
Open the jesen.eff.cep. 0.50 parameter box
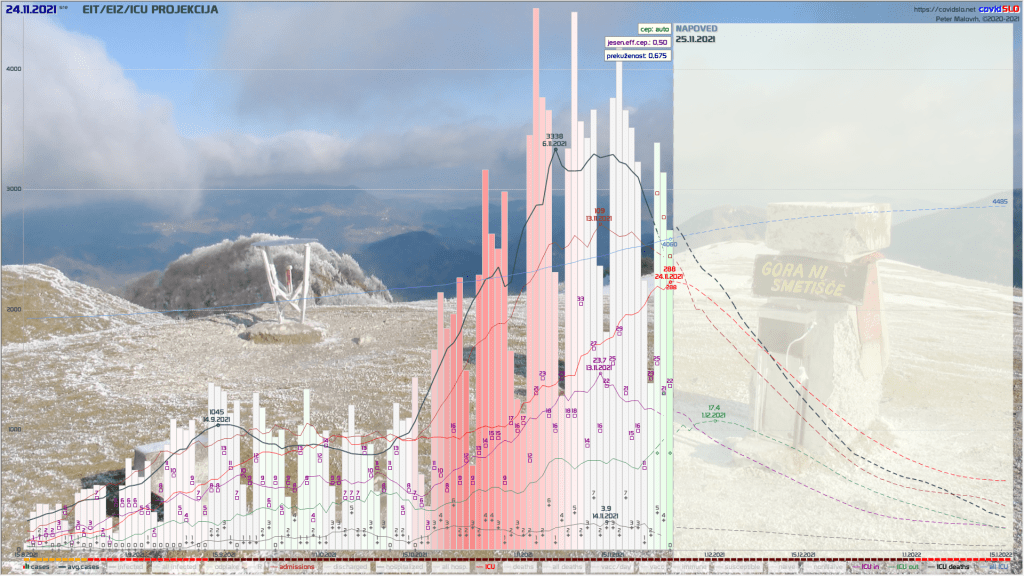[x=639, y=43]
